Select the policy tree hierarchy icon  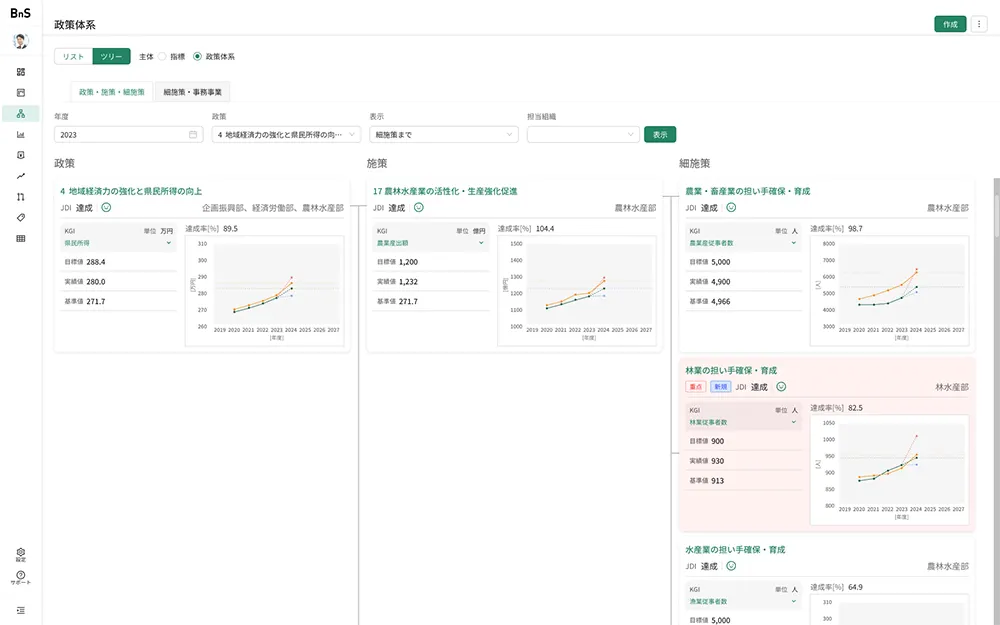[x=20, y=114]
